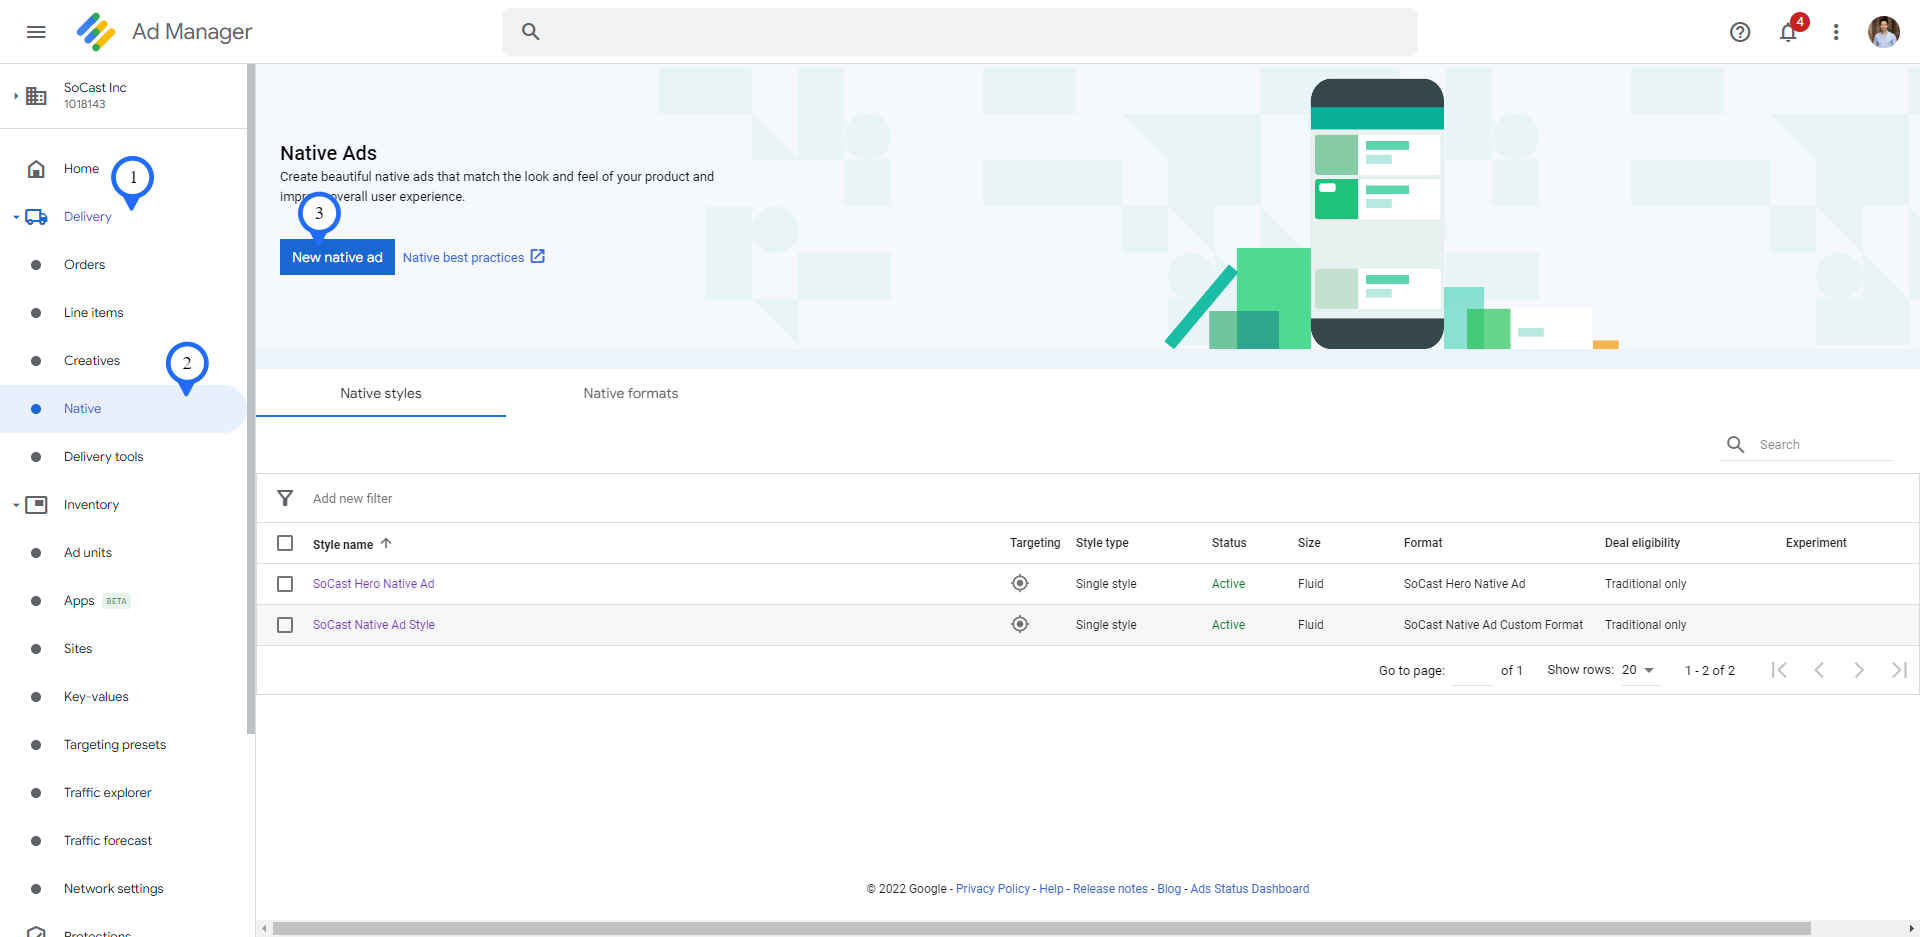The height and width of the screenshot is (937, 1920).
Task: Collapse the Inventory section in sidebar
Action: click(x=16, y=505)
